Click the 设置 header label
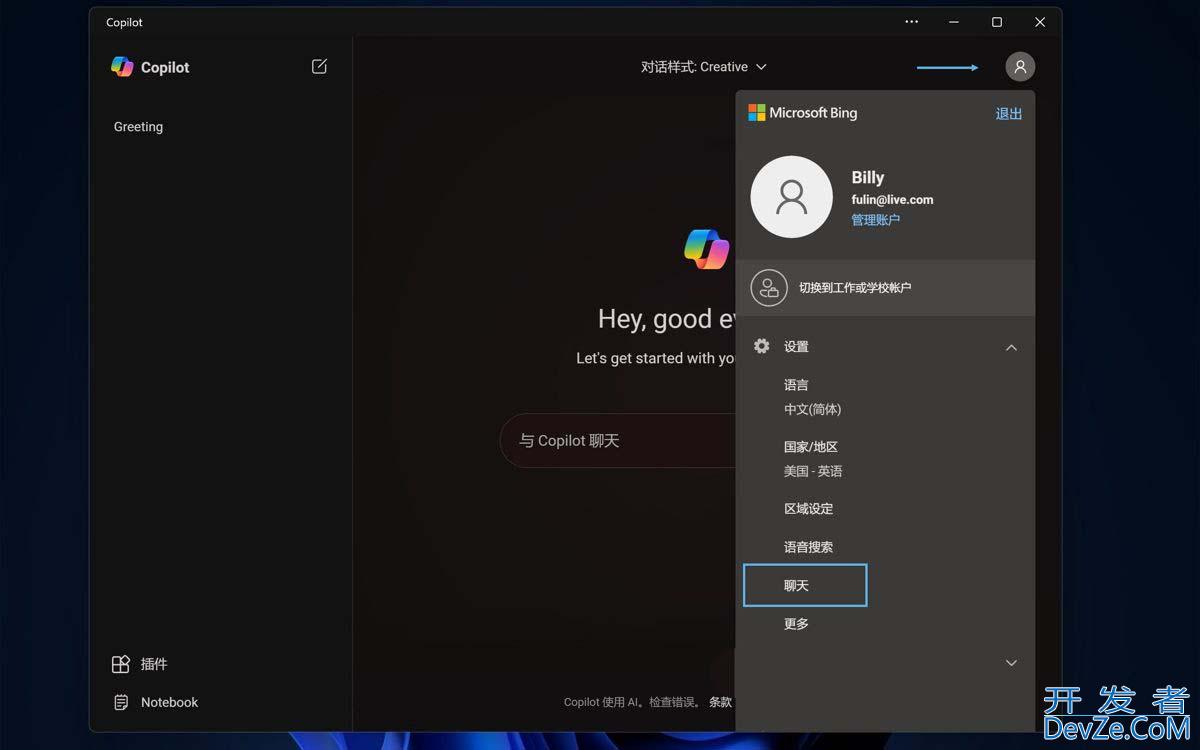The width and height of the screenshot is (1200, 750). tap(796, 347)
